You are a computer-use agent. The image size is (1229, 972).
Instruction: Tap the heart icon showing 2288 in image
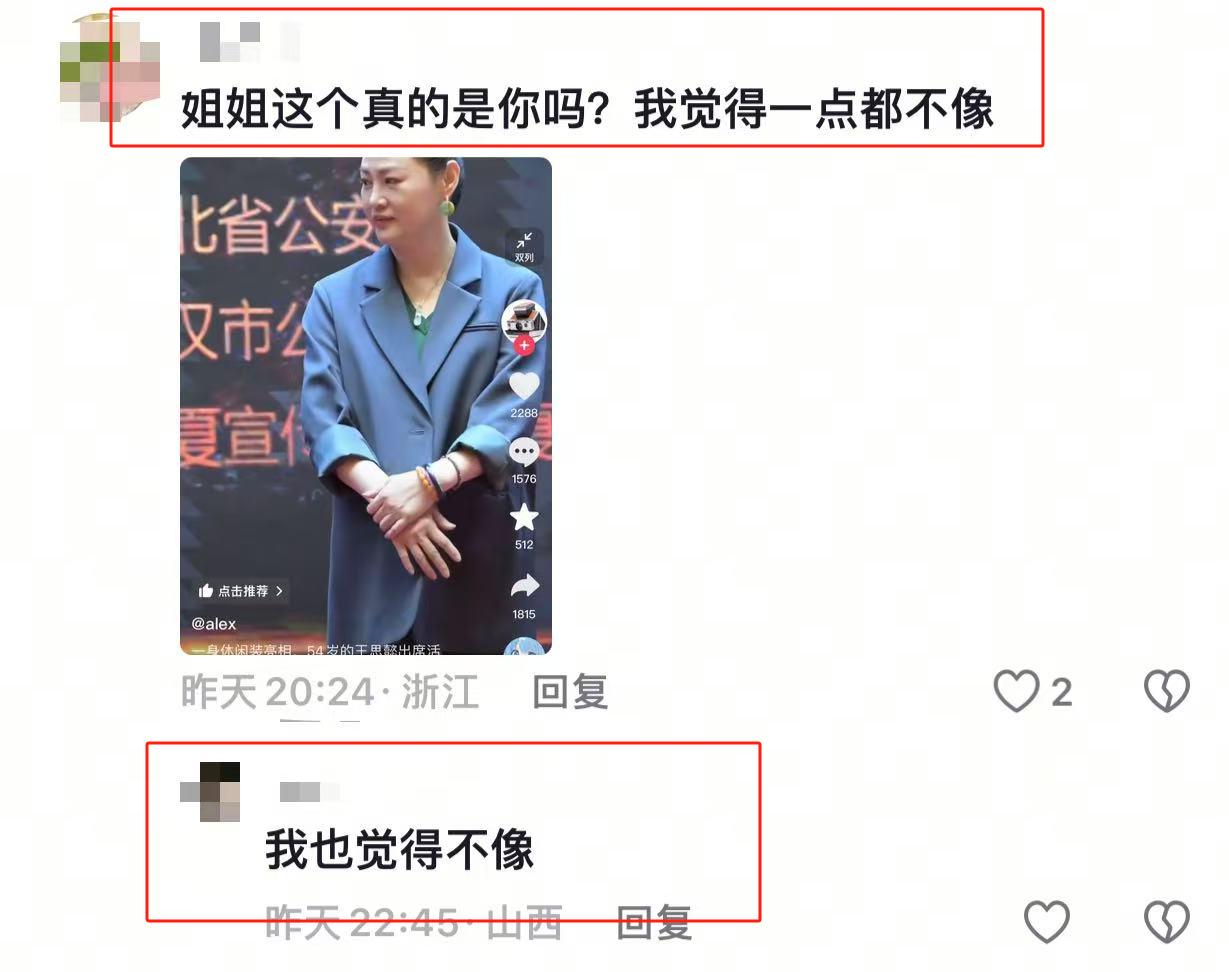tap(524, 386)
